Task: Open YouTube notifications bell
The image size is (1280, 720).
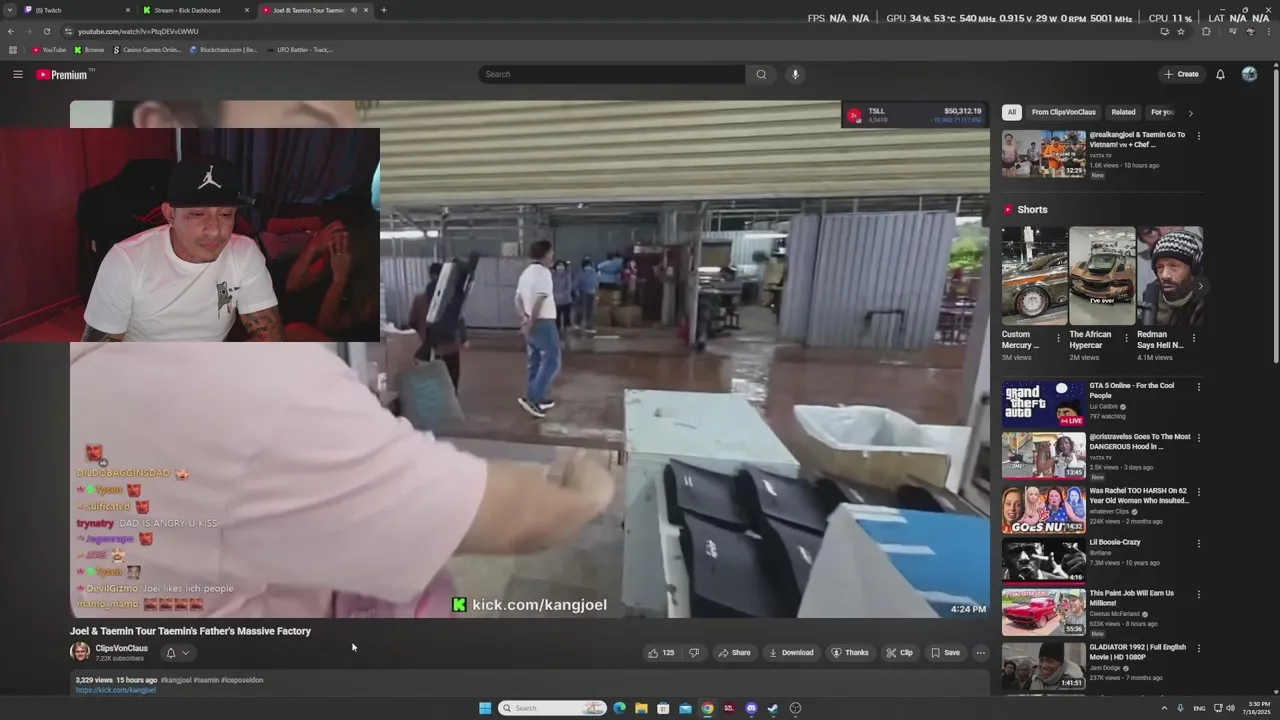Action: coord(1220,74)
